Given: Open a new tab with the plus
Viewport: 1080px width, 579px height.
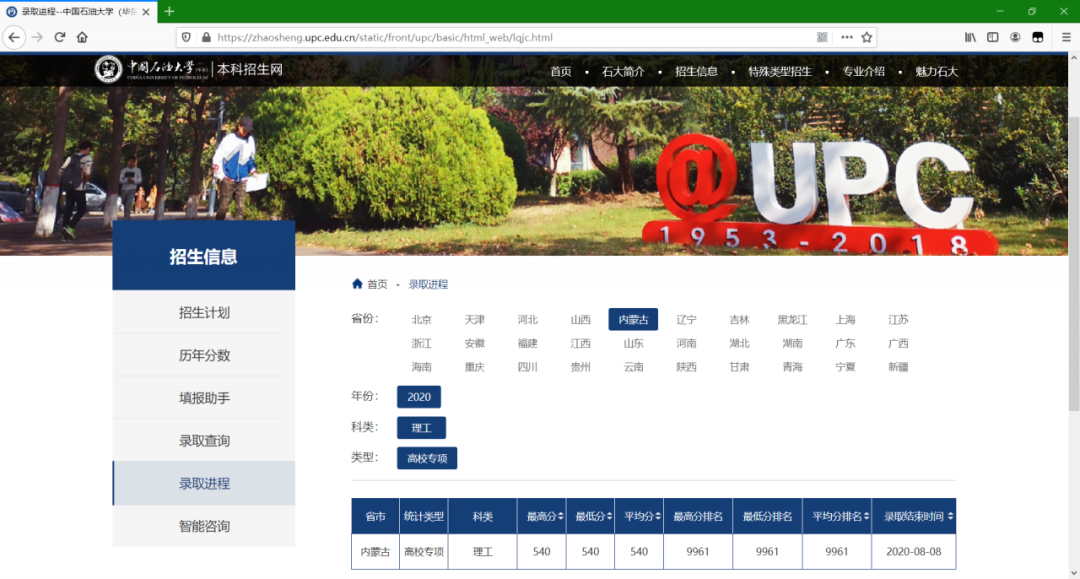Looking at the screenshot, I should tap(169, 12).
